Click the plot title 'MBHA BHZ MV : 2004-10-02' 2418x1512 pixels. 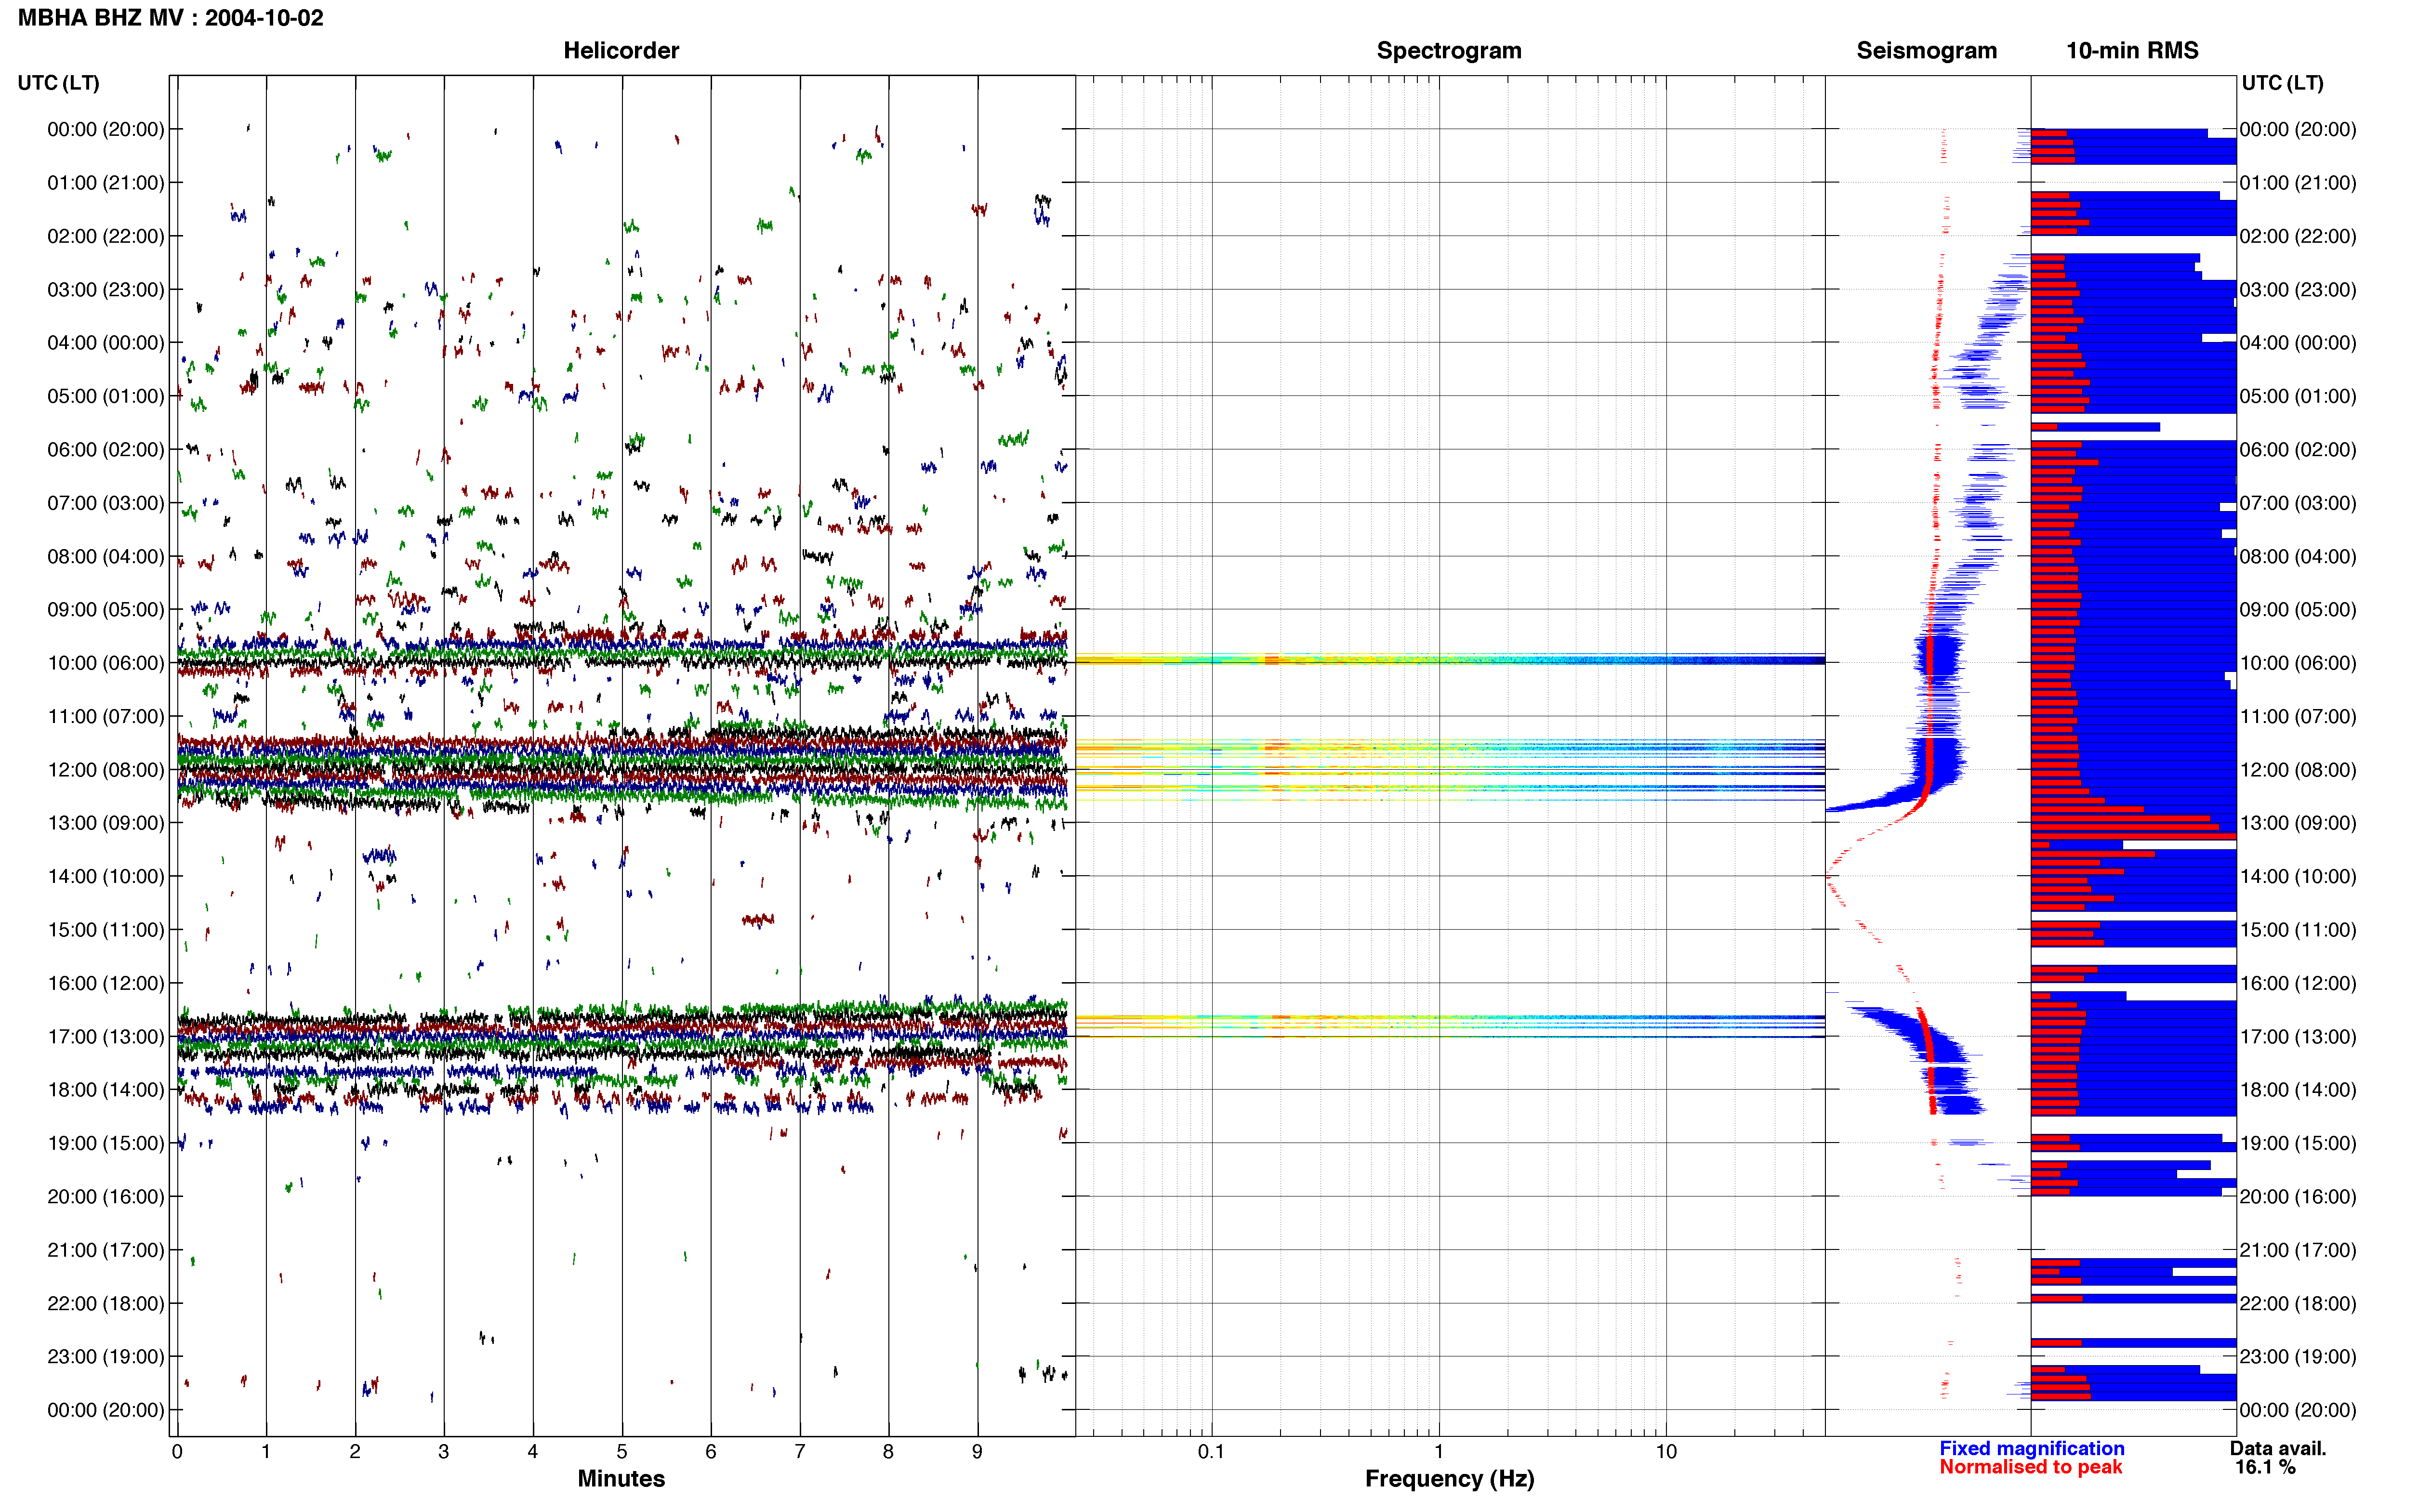[x=171, y=18]
